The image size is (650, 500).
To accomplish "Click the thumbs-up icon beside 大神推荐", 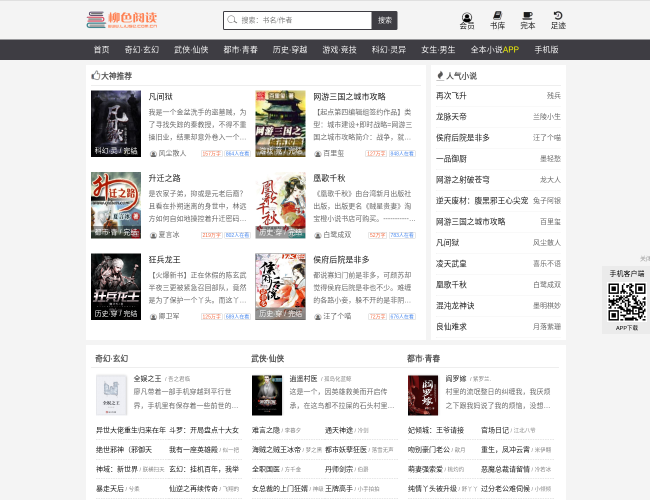I will pos(95,75).
